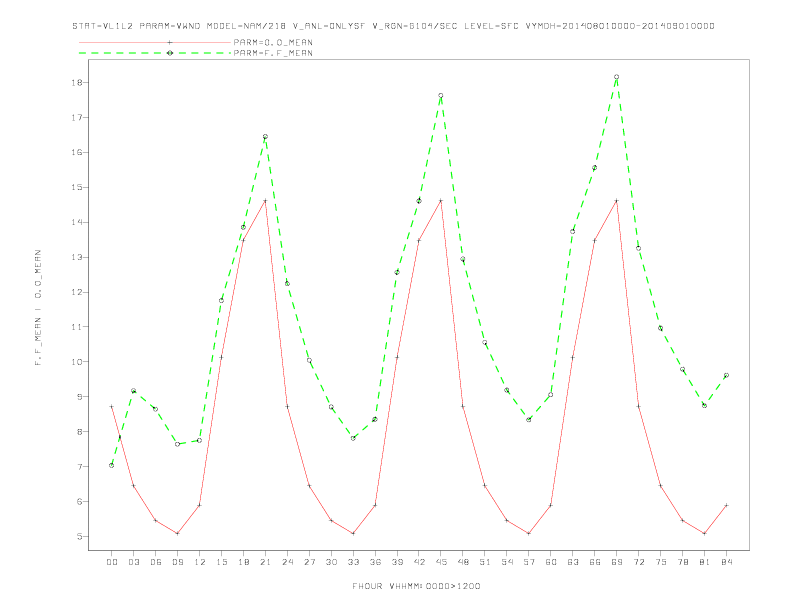Click the x-axis tick label 60
This screenshot has height=612, width=792.
(x=551, y=562)
